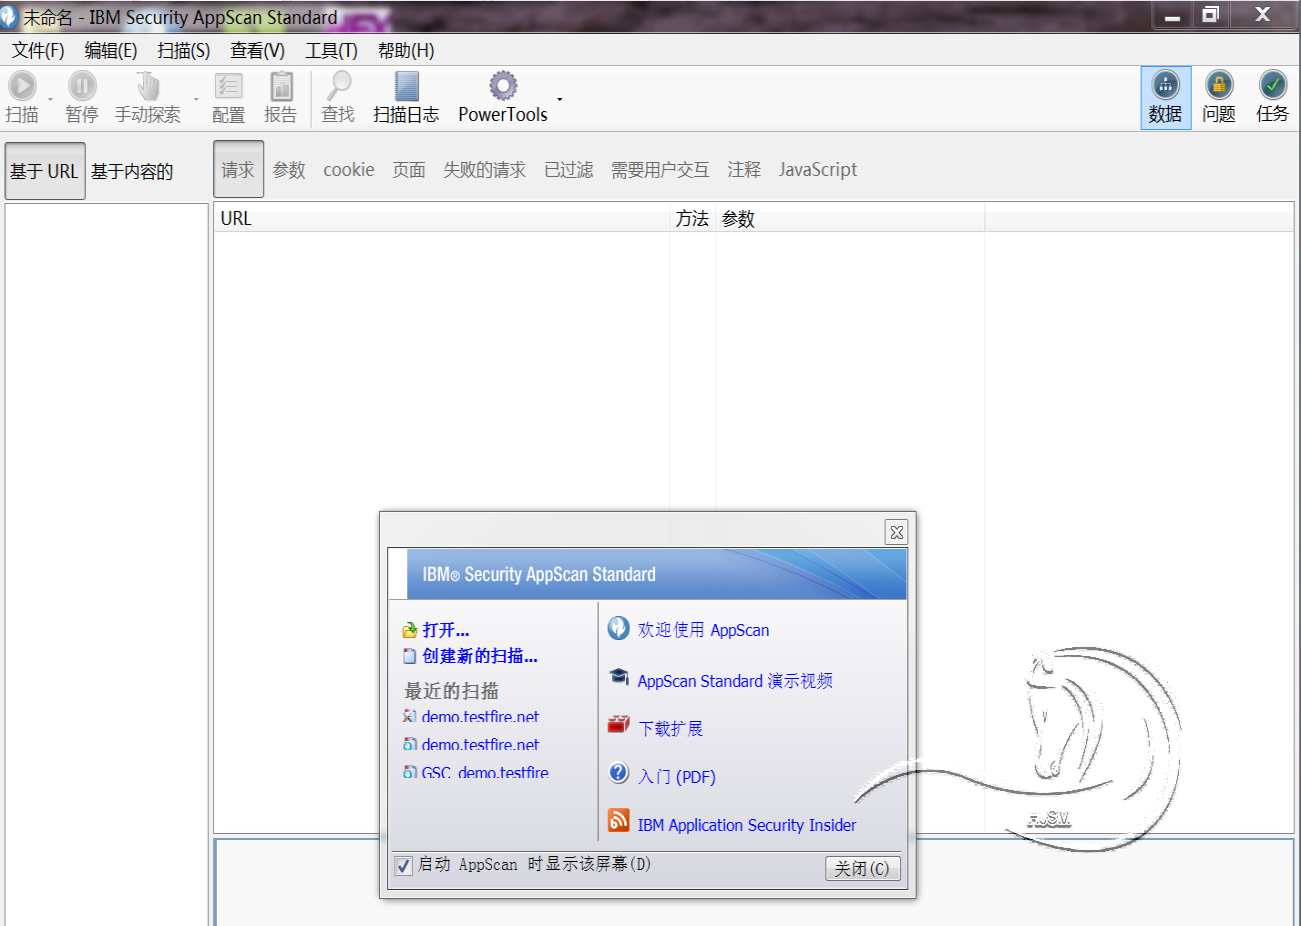Screen dimensions: 1301x926
Task: Click the 关闭(C) button
Action: coord(863,868)
